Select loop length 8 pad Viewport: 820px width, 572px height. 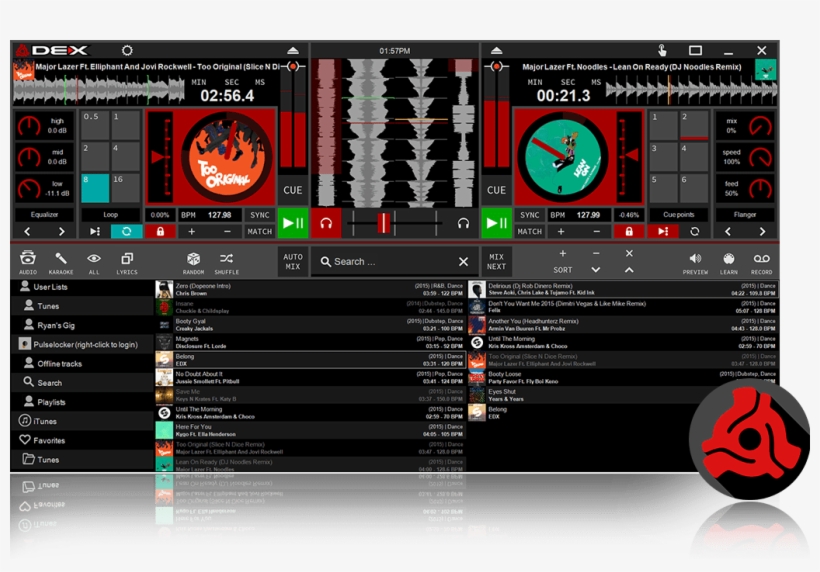95,188
